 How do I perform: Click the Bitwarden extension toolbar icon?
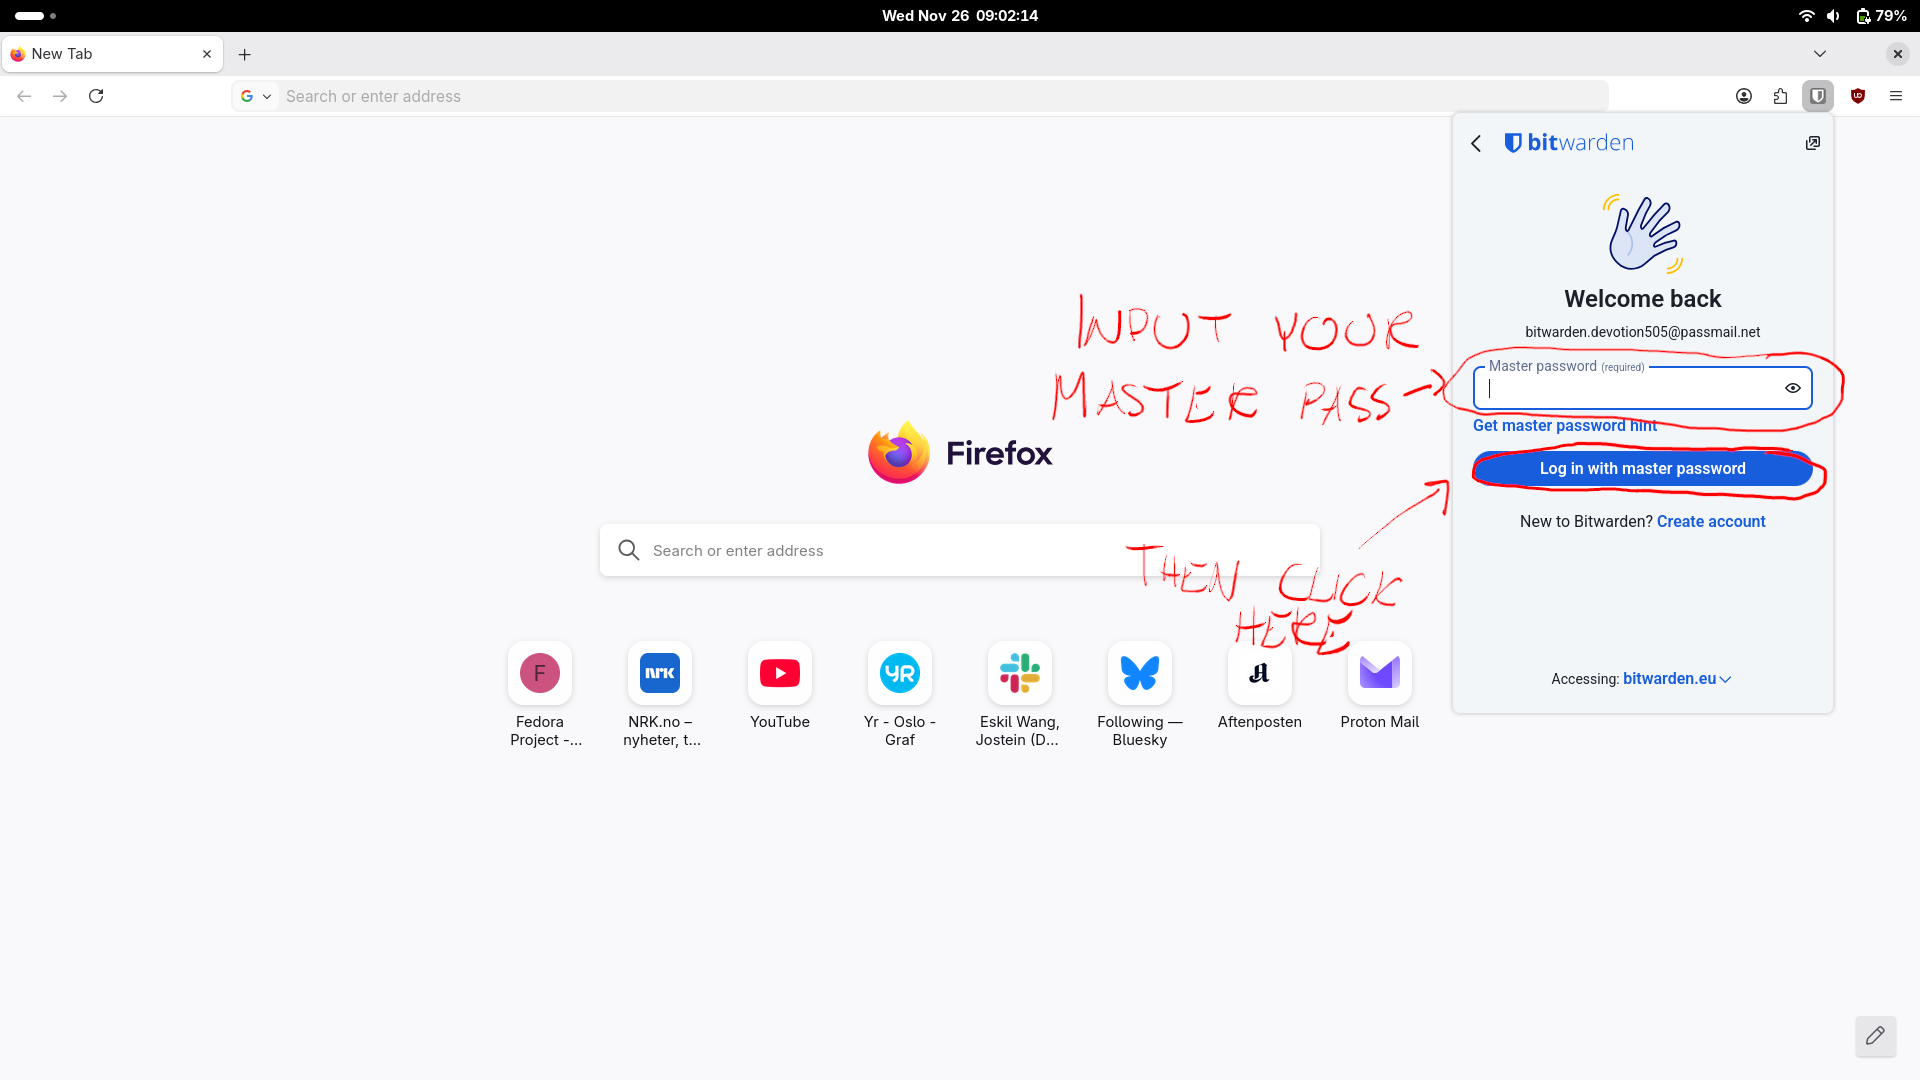1817,96
